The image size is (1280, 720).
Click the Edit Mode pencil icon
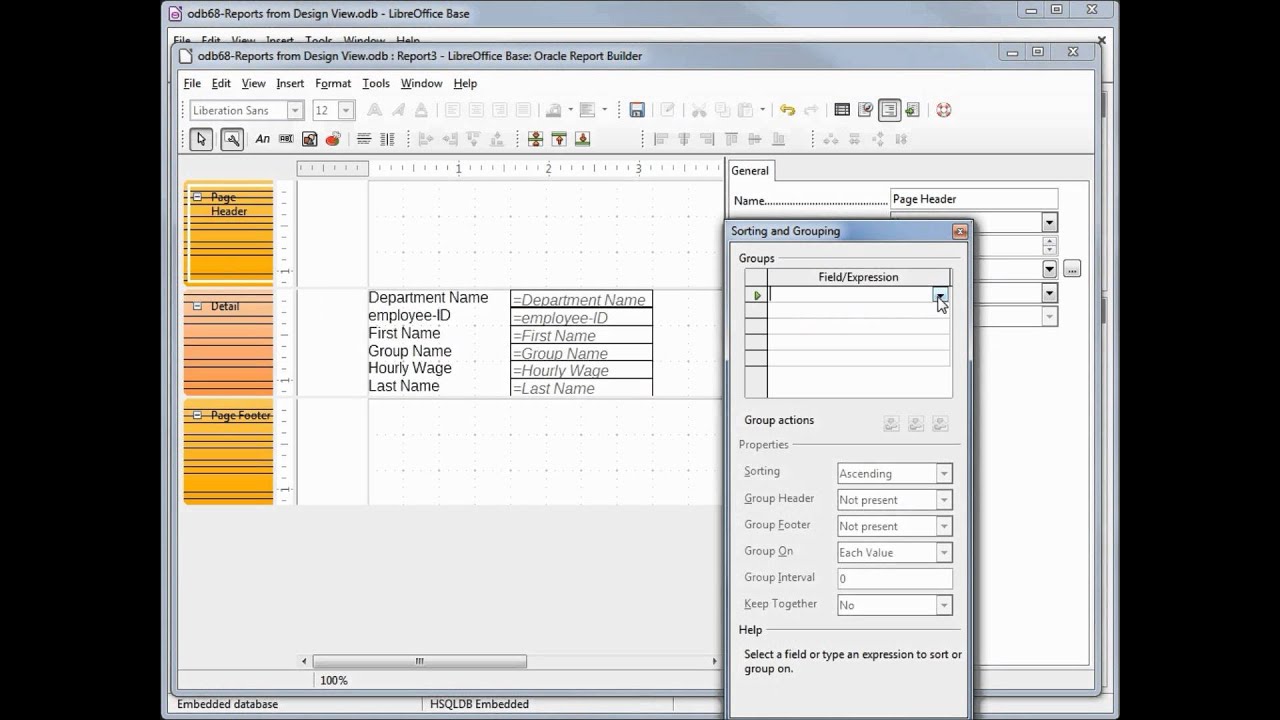(x=667, y=110)
